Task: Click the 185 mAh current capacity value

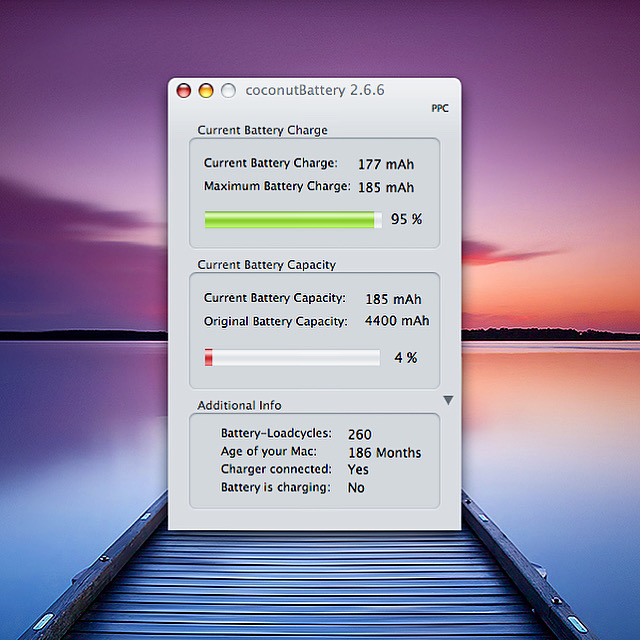Action: coord(393,299)
